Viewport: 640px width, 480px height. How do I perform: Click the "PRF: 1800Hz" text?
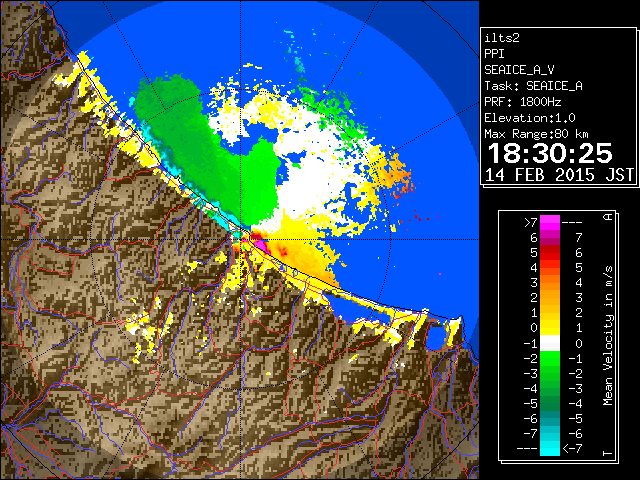[x=522, y=102]
